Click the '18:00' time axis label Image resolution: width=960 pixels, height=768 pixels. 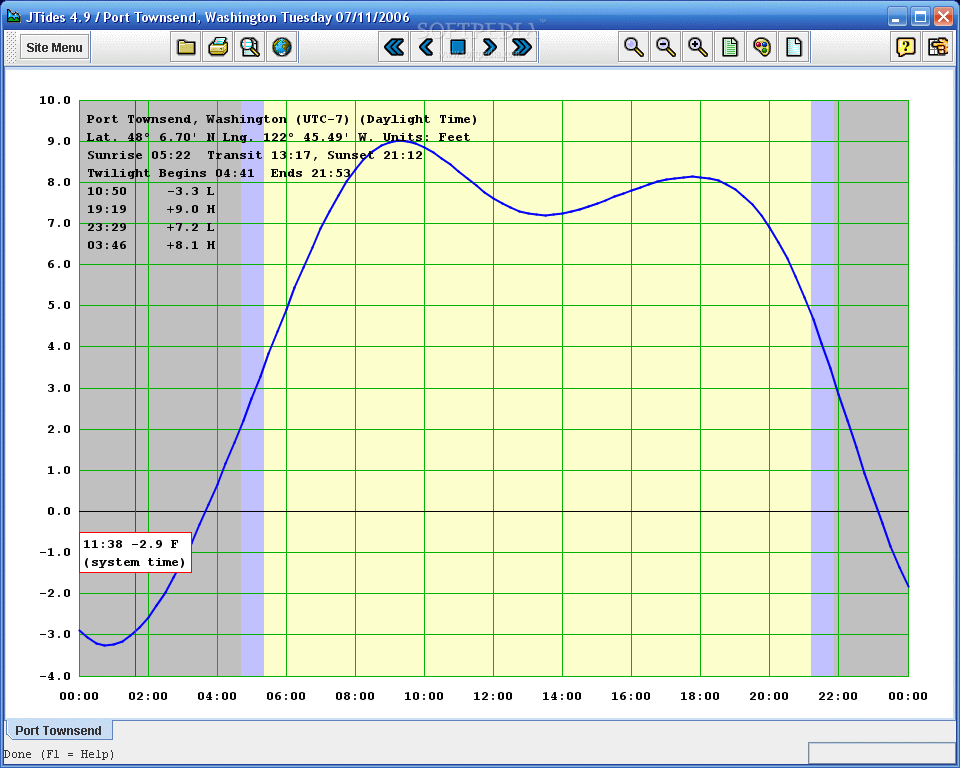point(700,696)
